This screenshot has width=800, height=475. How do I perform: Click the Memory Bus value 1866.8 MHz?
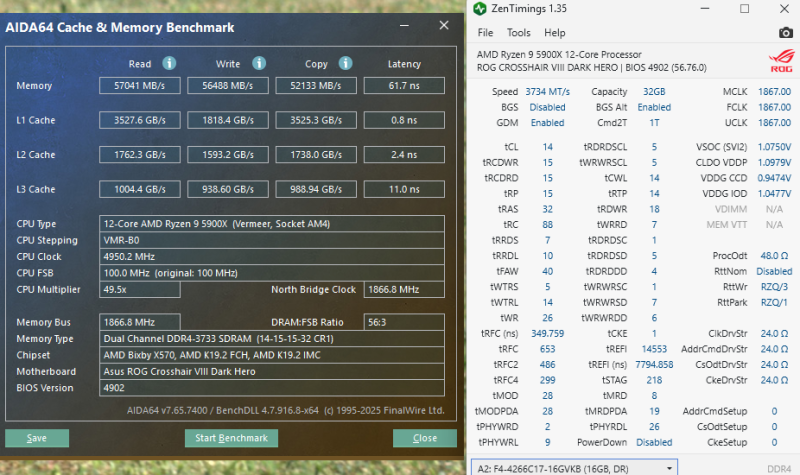(140, 322)
